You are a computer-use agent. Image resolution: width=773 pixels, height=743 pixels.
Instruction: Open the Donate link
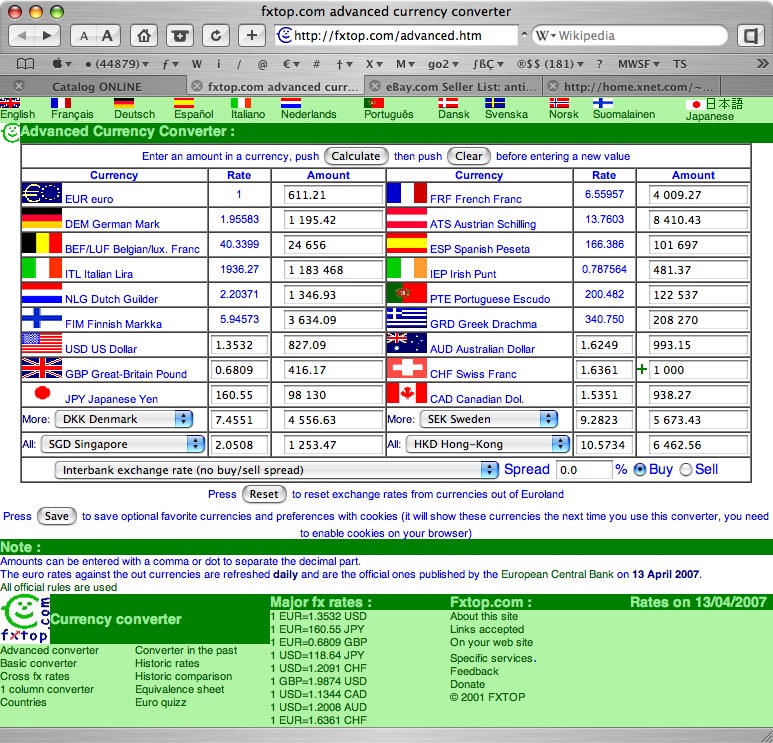pyautogui.click(x=467, y=684)
